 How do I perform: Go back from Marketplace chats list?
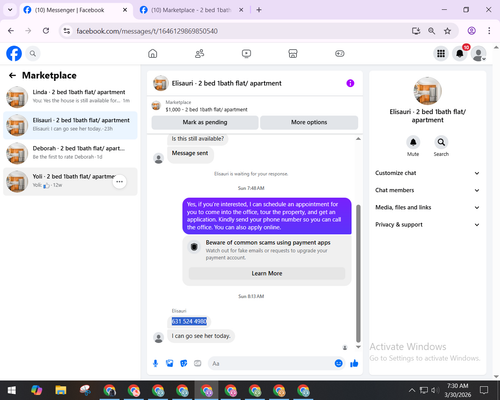(x=12, y=76)
